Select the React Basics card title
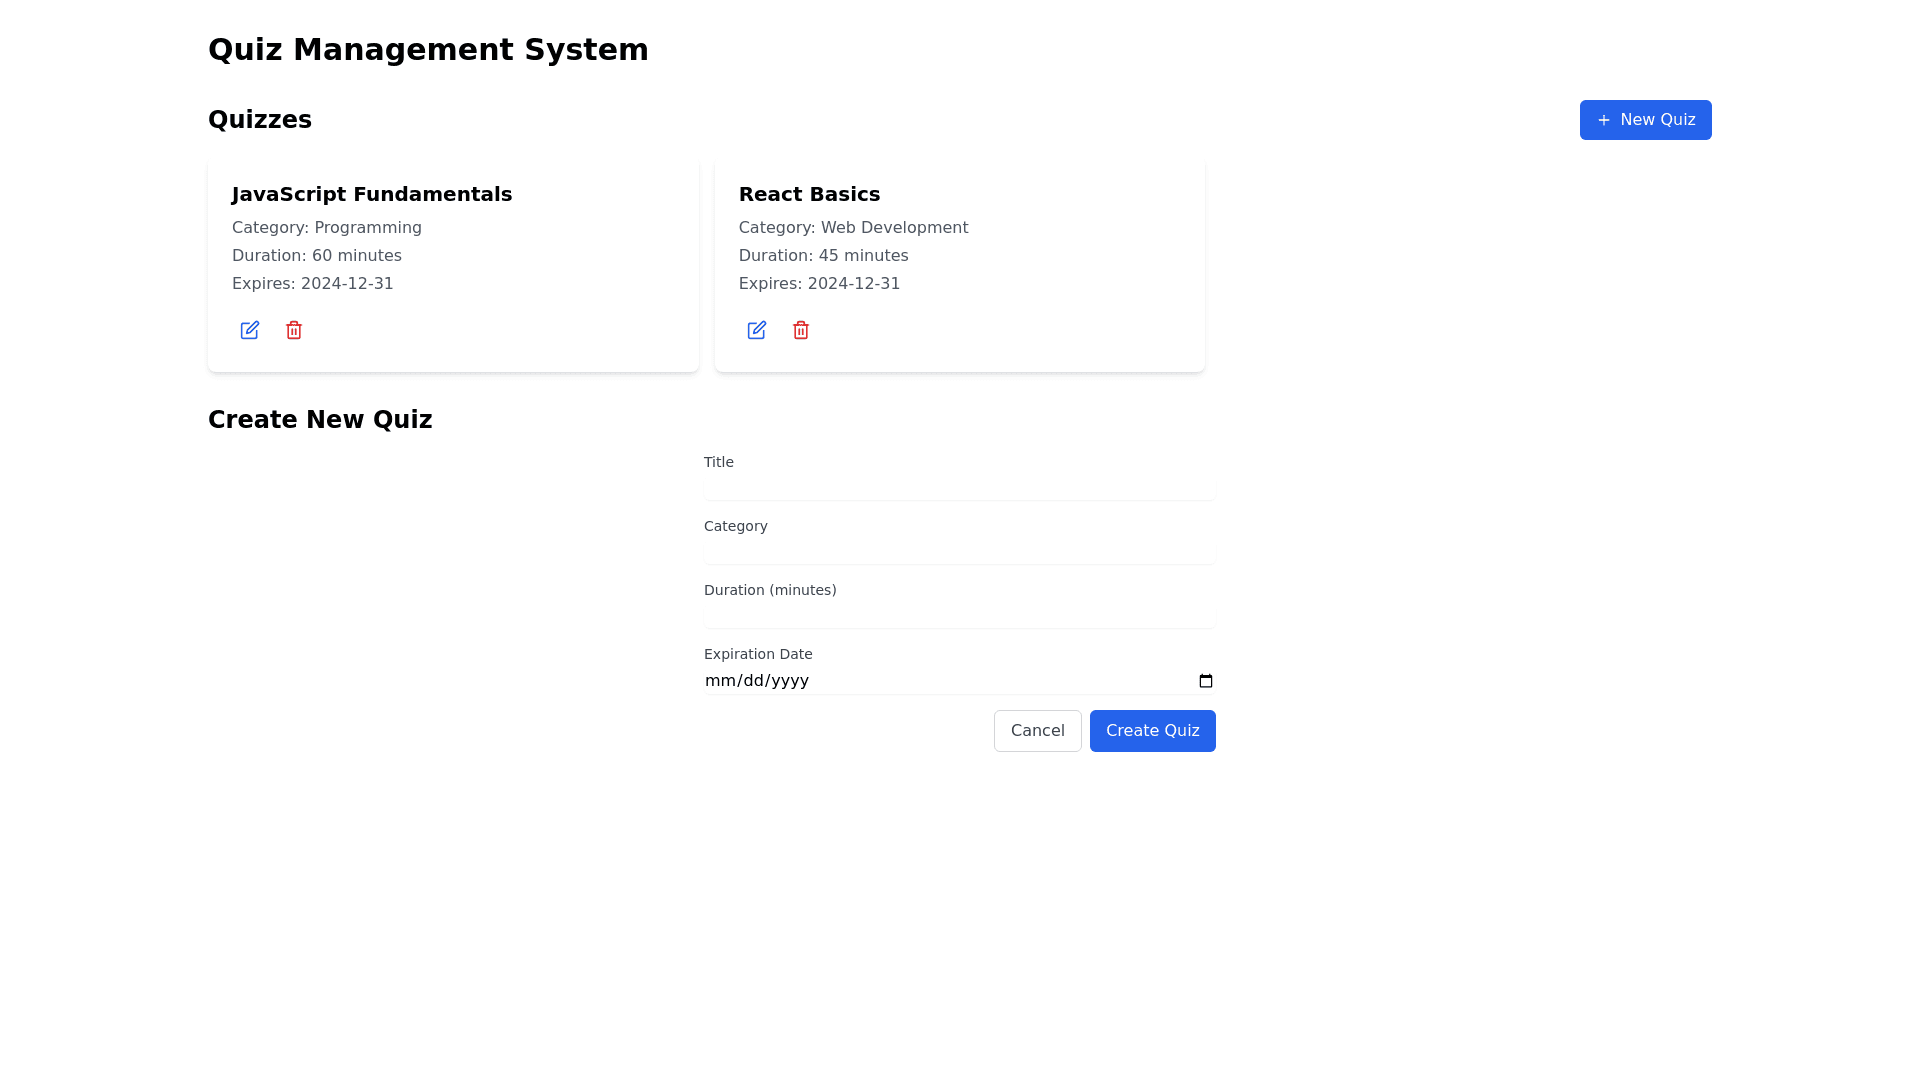Screen dimensions: 1920x1080 (809, 194)
